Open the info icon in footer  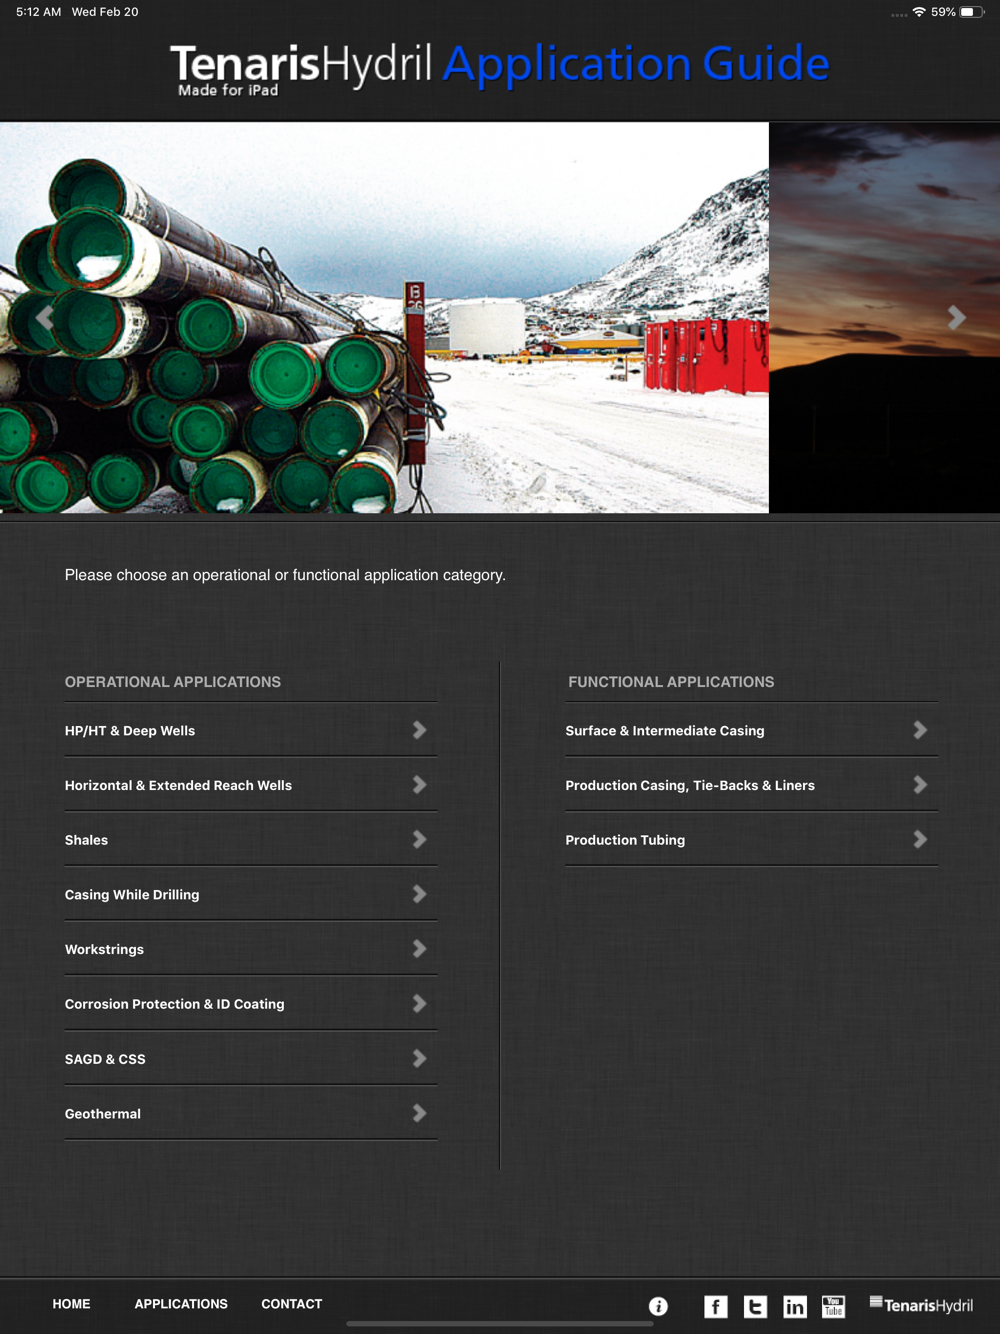658,1306
